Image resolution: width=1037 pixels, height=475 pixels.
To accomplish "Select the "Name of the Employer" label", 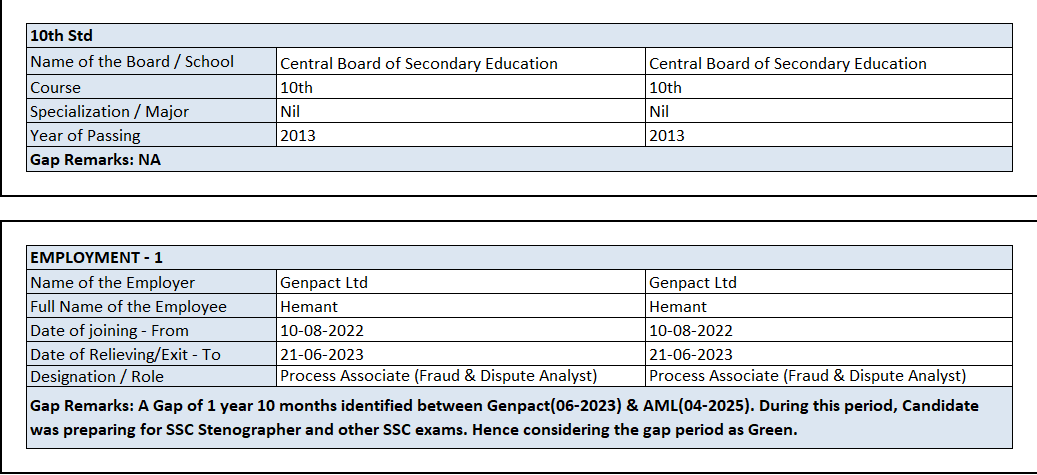I will pos(113,282).
